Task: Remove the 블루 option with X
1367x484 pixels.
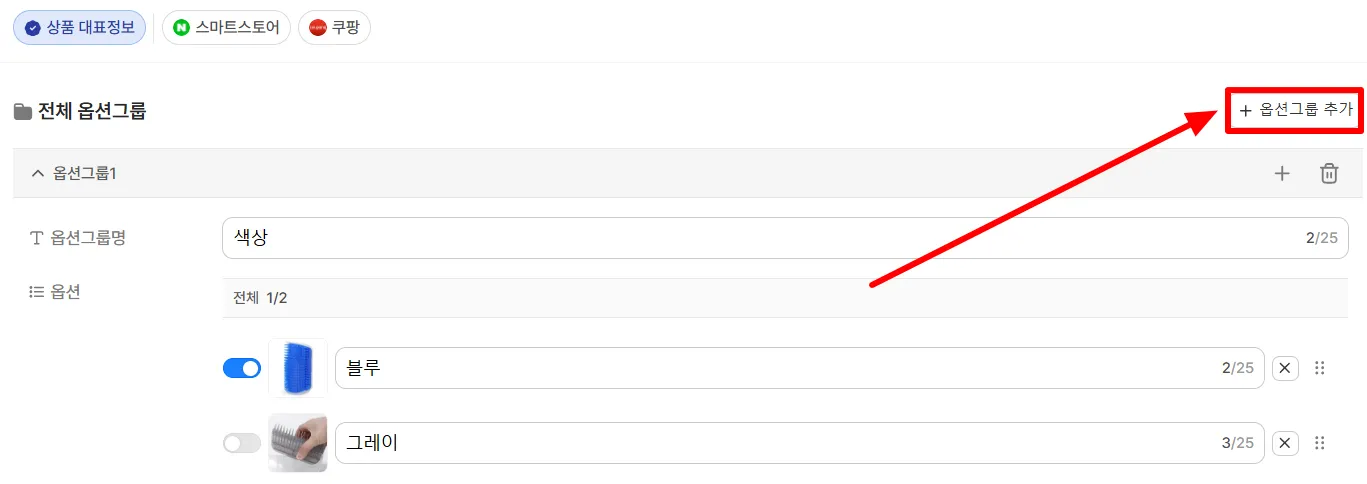Action: (x=1286, y=368)
